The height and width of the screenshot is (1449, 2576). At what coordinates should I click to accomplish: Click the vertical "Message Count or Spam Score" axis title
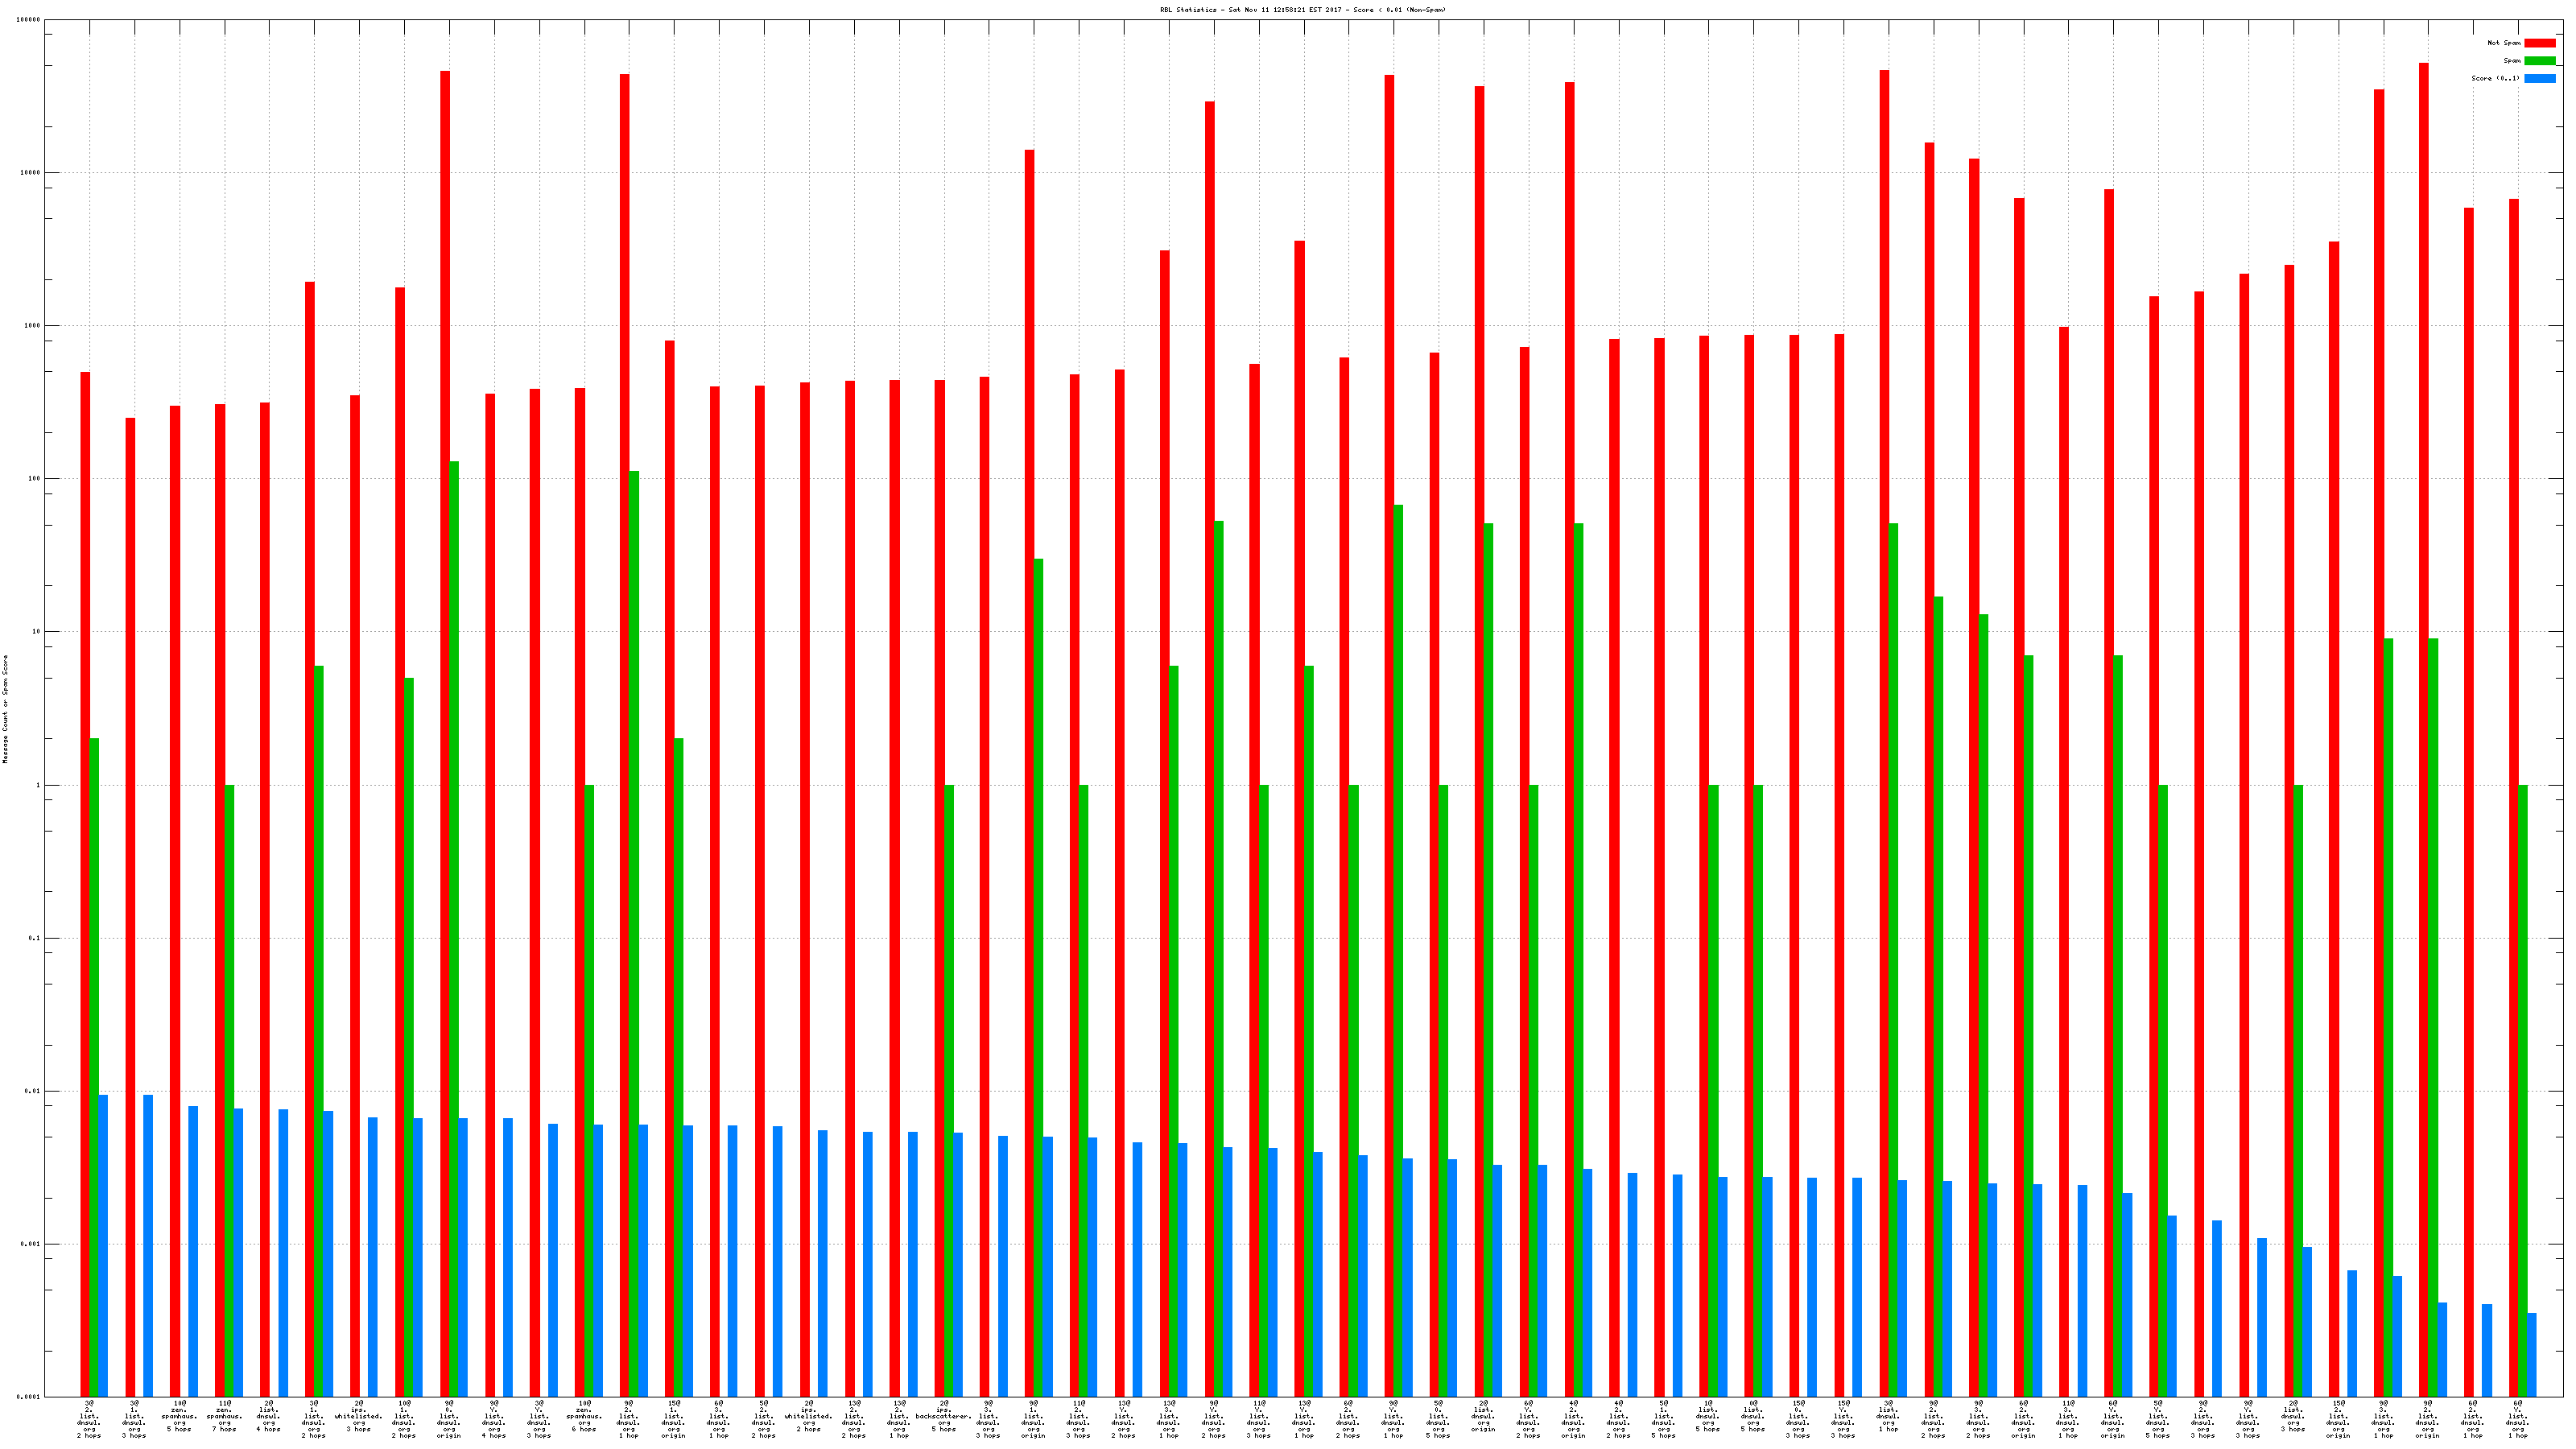tap(5, 709)
